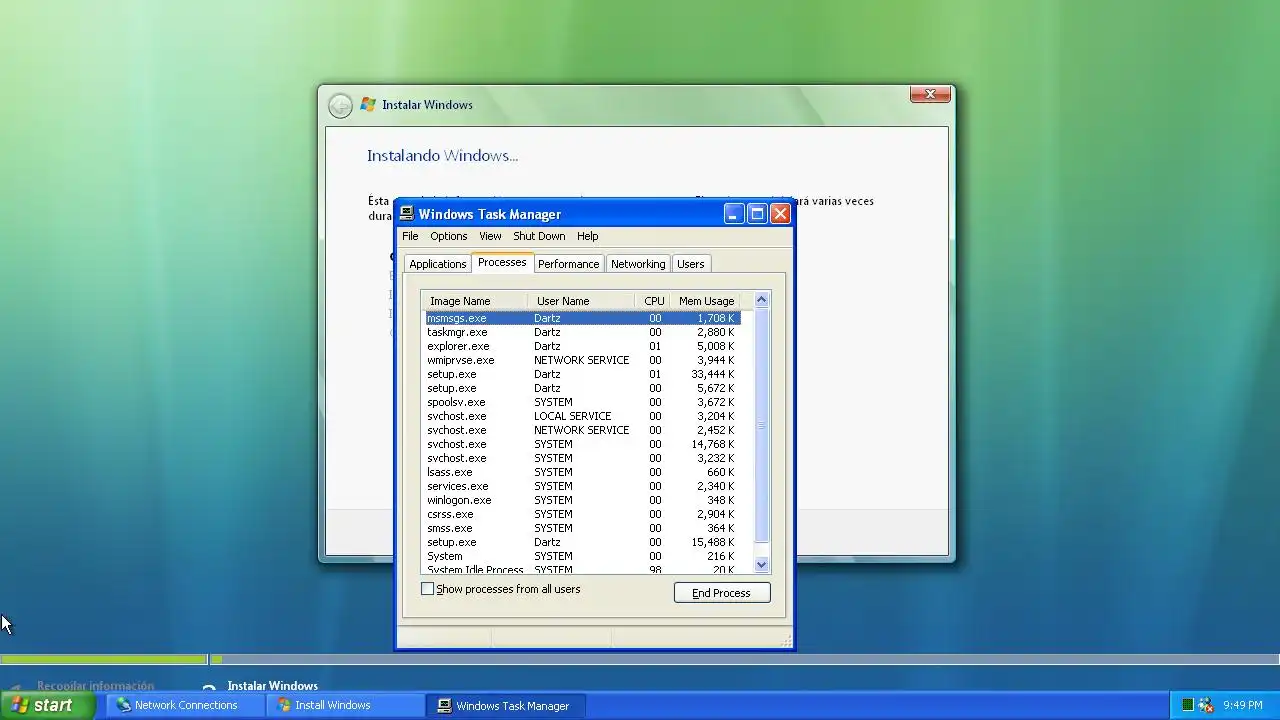Toggle Show processes from all users
The height and width of the screenshot is (720, 1280).
point(428,589)
